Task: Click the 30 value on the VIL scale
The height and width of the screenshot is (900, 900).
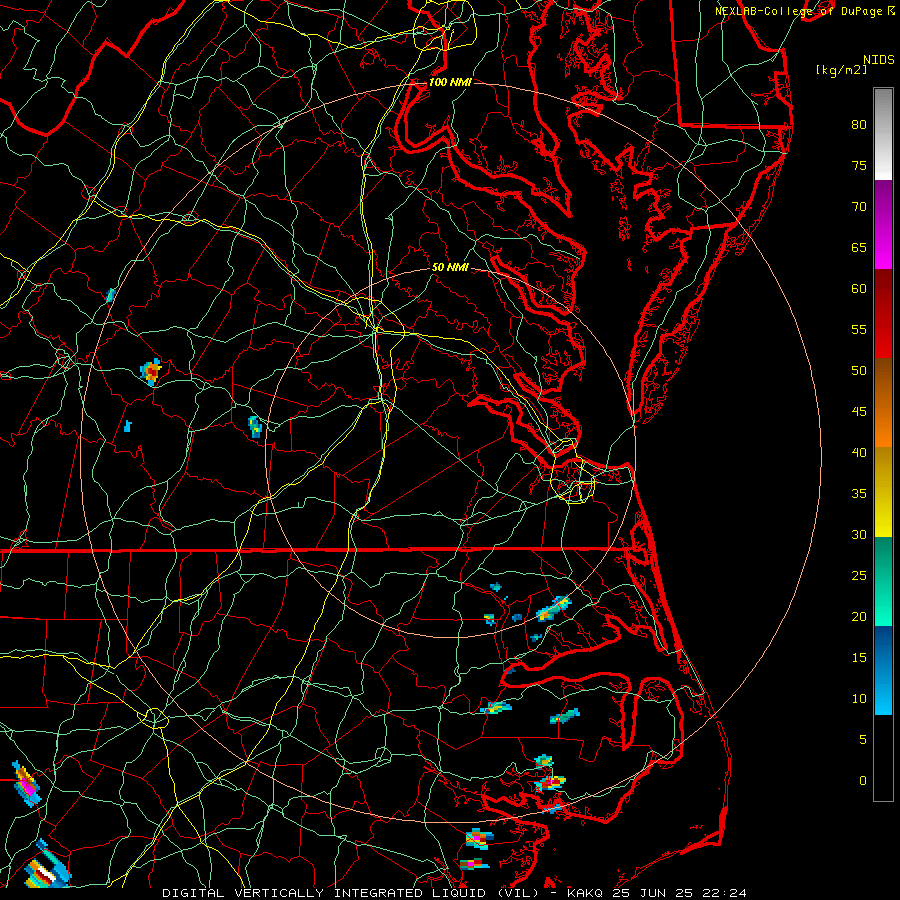Action: tap(859, 534)
